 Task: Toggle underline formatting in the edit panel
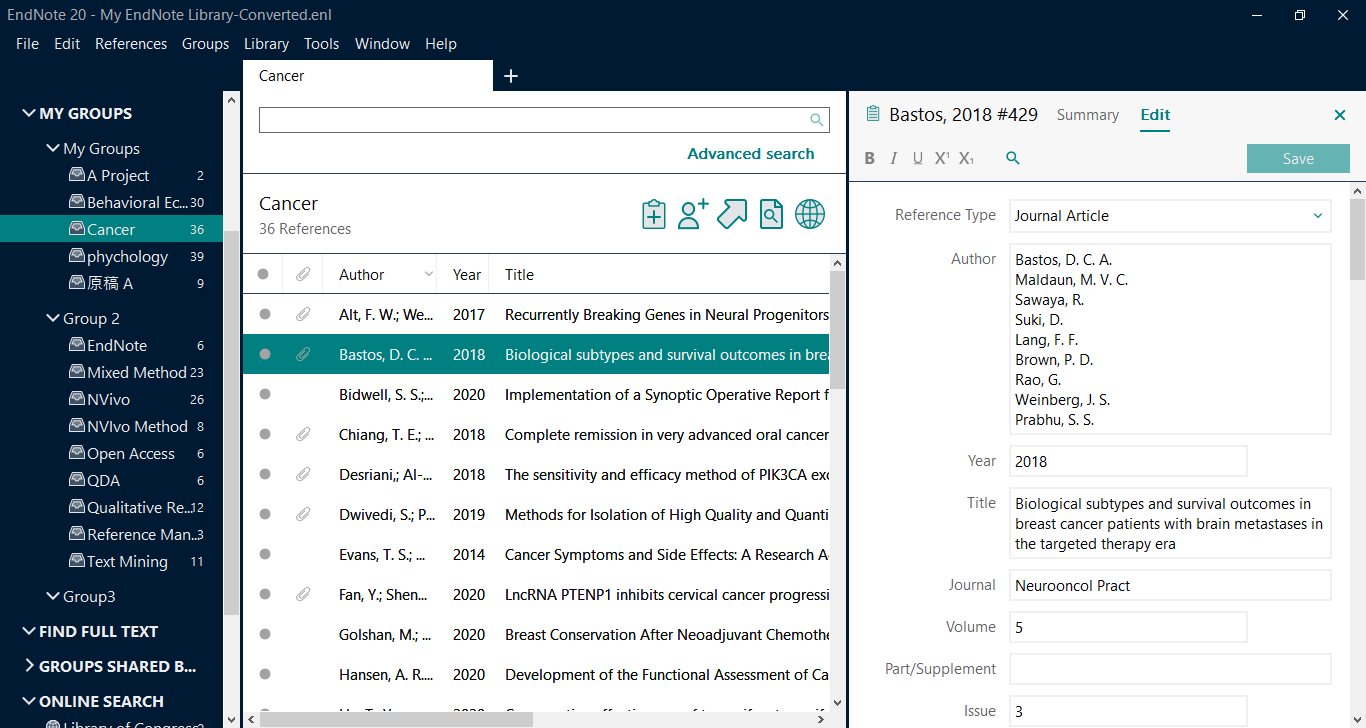pyautogui.click(x=918, y=158)
